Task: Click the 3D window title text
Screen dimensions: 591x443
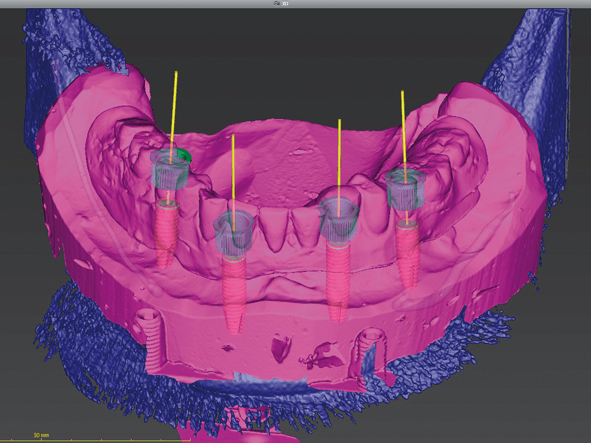Action: (285, 3)
